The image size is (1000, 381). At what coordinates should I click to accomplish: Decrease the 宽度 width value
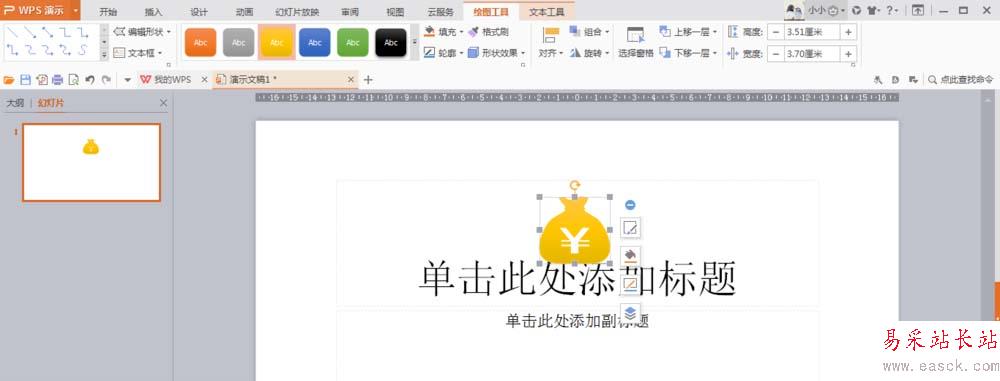(x=776, y=54)
